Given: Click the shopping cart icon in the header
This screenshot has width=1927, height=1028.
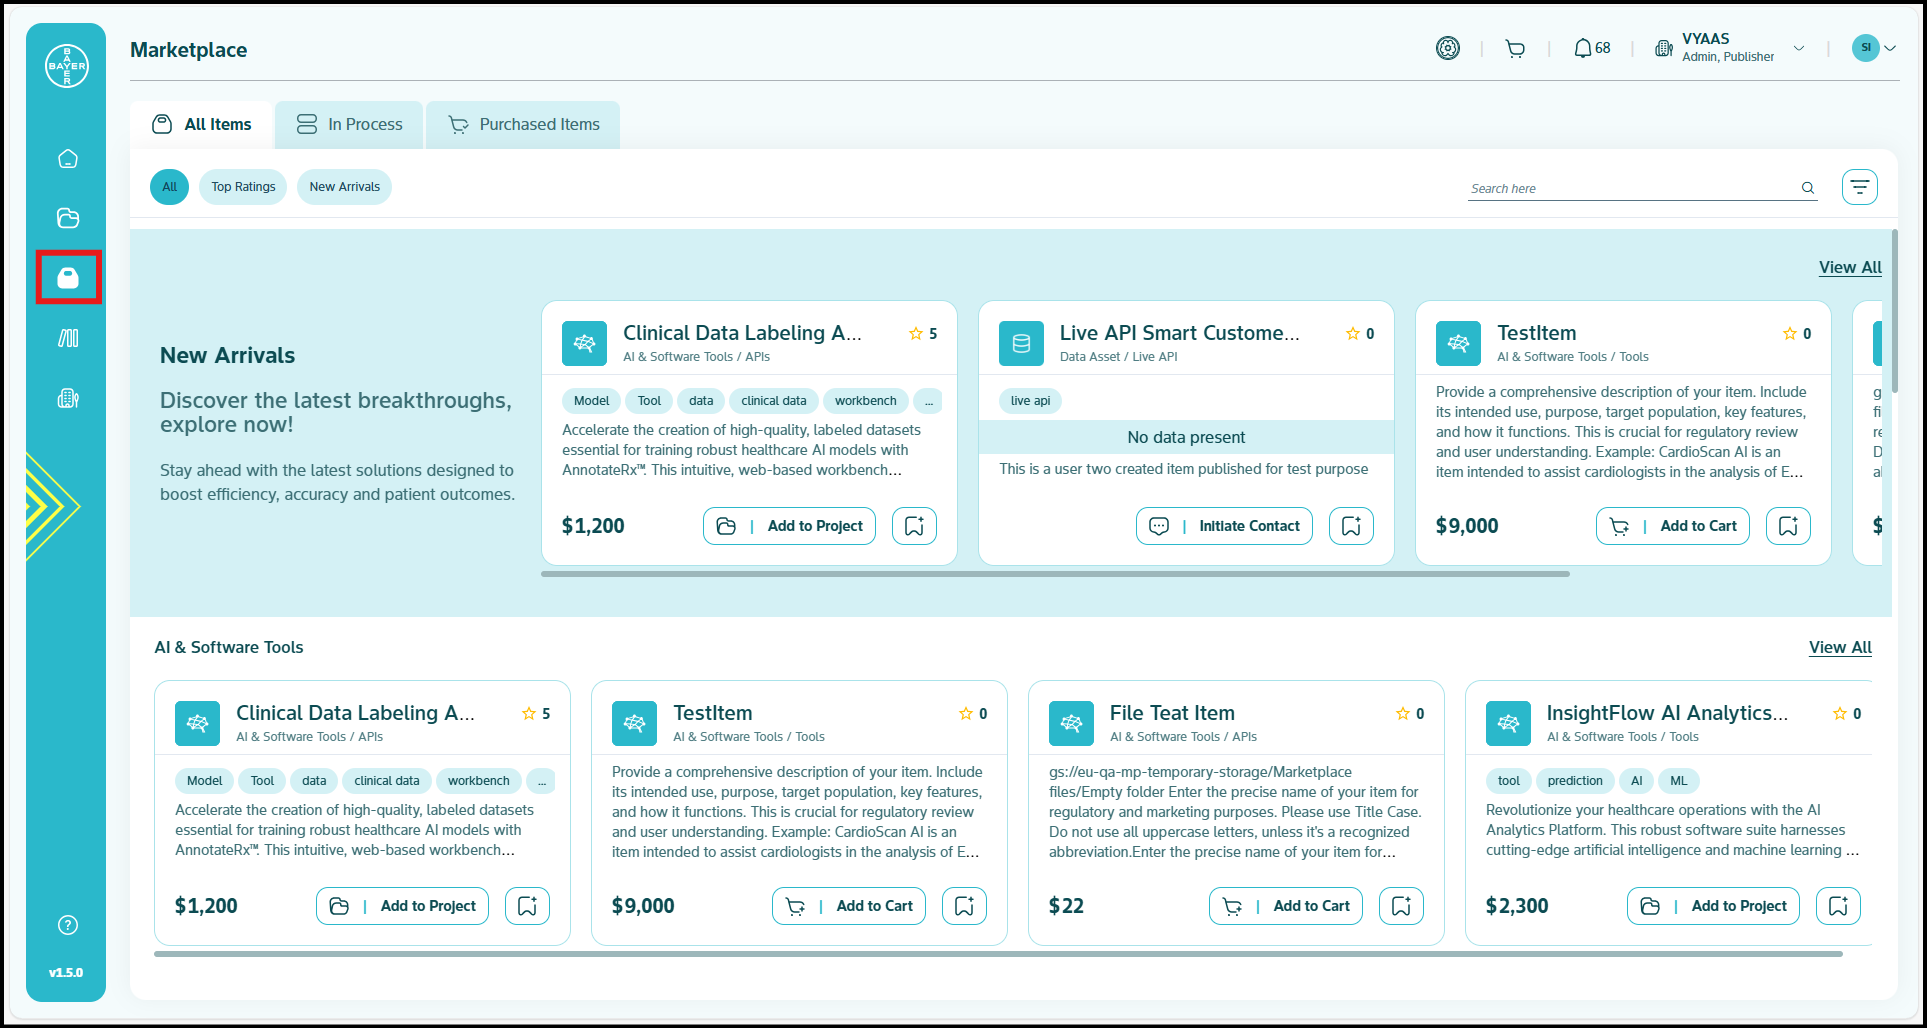Looking at the screenshot, I should (1515, 48).
